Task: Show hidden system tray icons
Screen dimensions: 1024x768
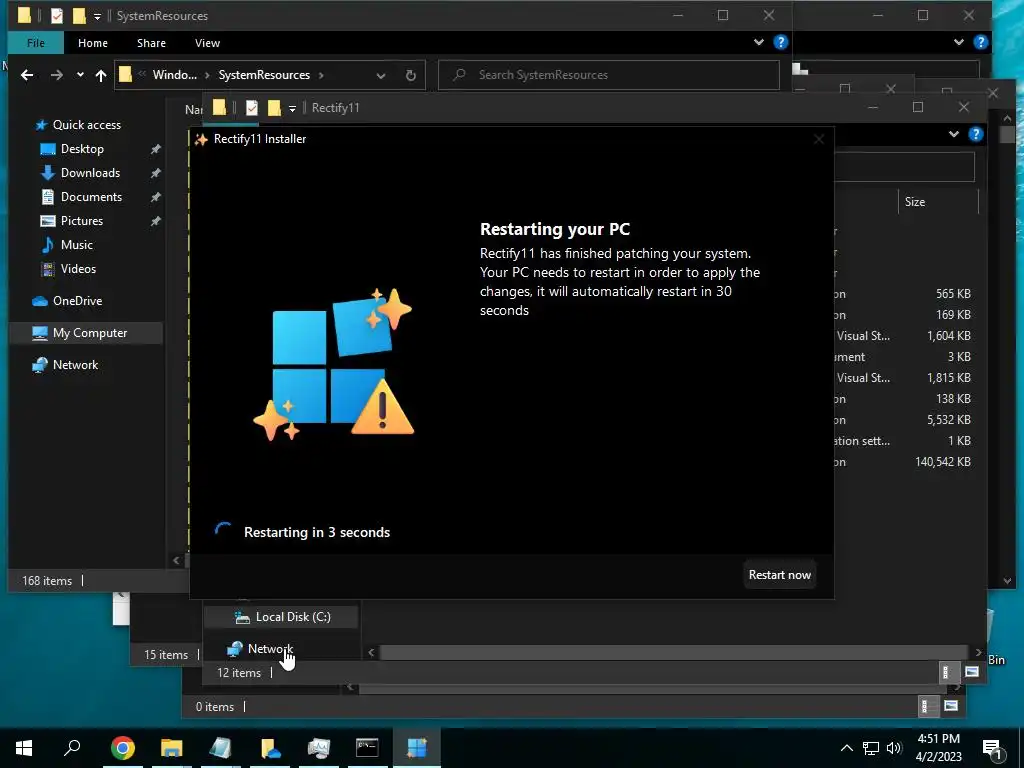Action: pyautogui.click(x=846, y=748)
